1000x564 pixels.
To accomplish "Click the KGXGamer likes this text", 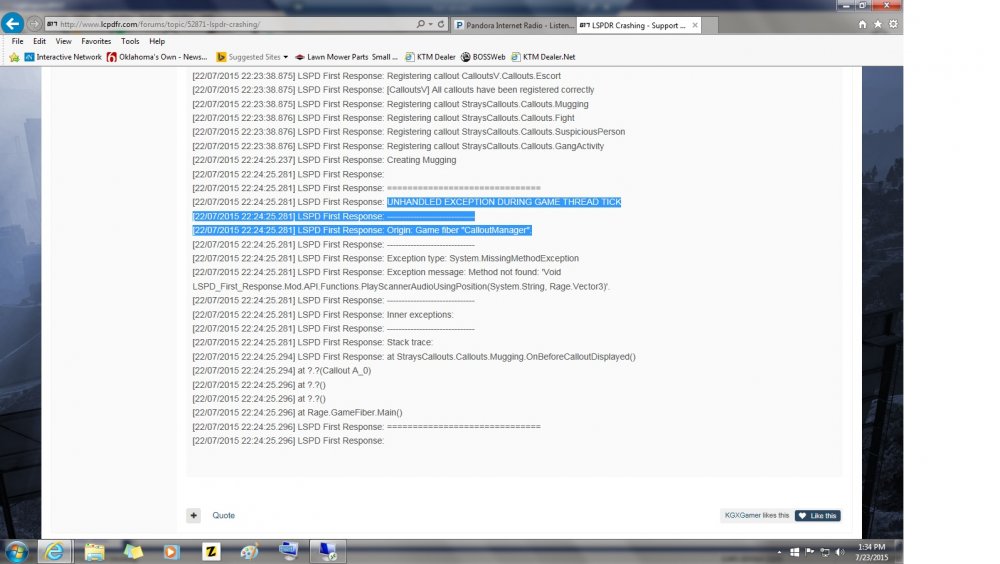I will (756, 516).
